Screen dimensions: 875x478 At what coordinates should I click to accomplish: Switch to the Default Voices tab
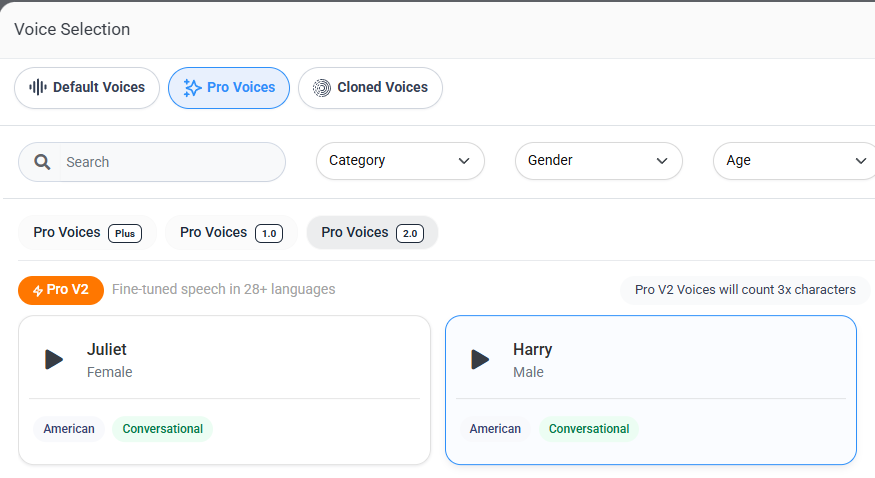(87, 88)
